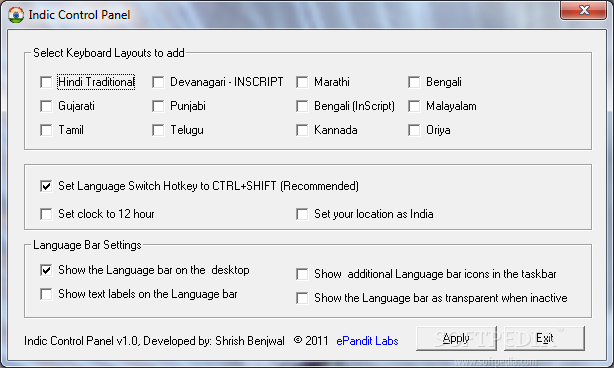Open the ePandit Labs link

(367, 341)
